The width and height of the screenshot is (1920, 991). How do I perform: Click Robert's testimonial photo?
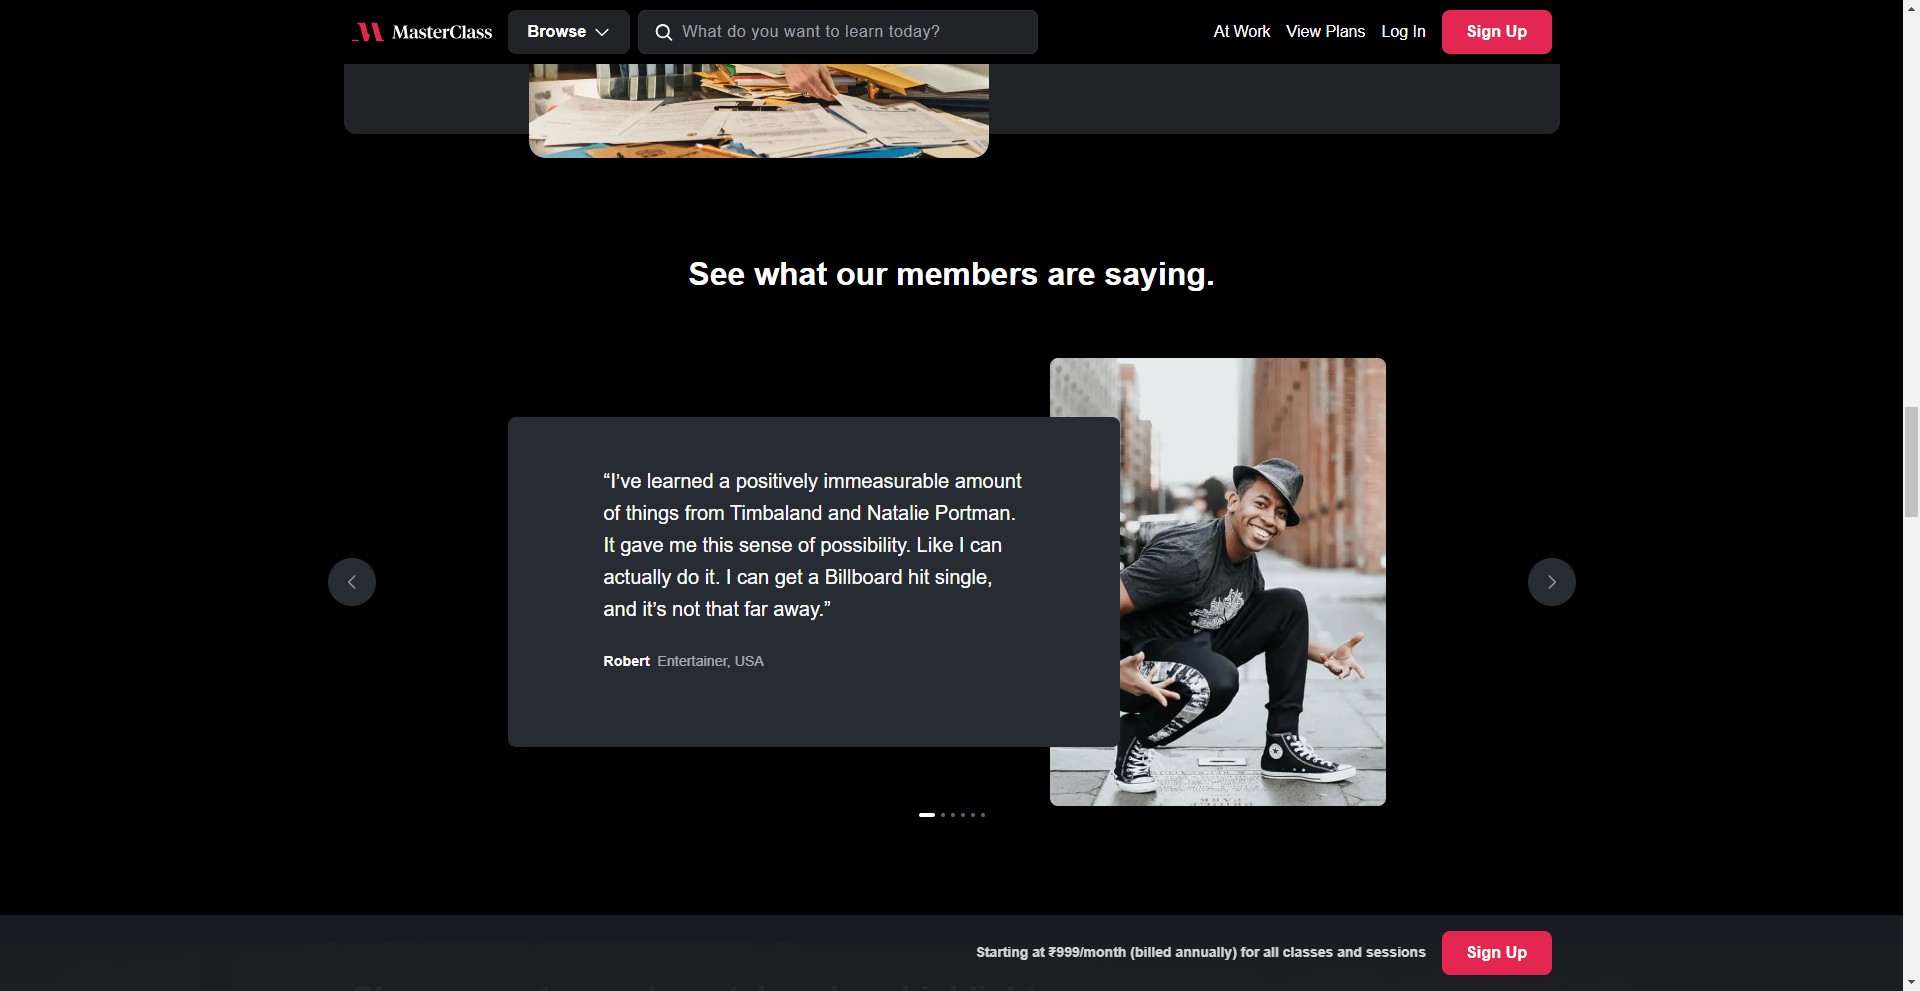(x=1218, y=582)
